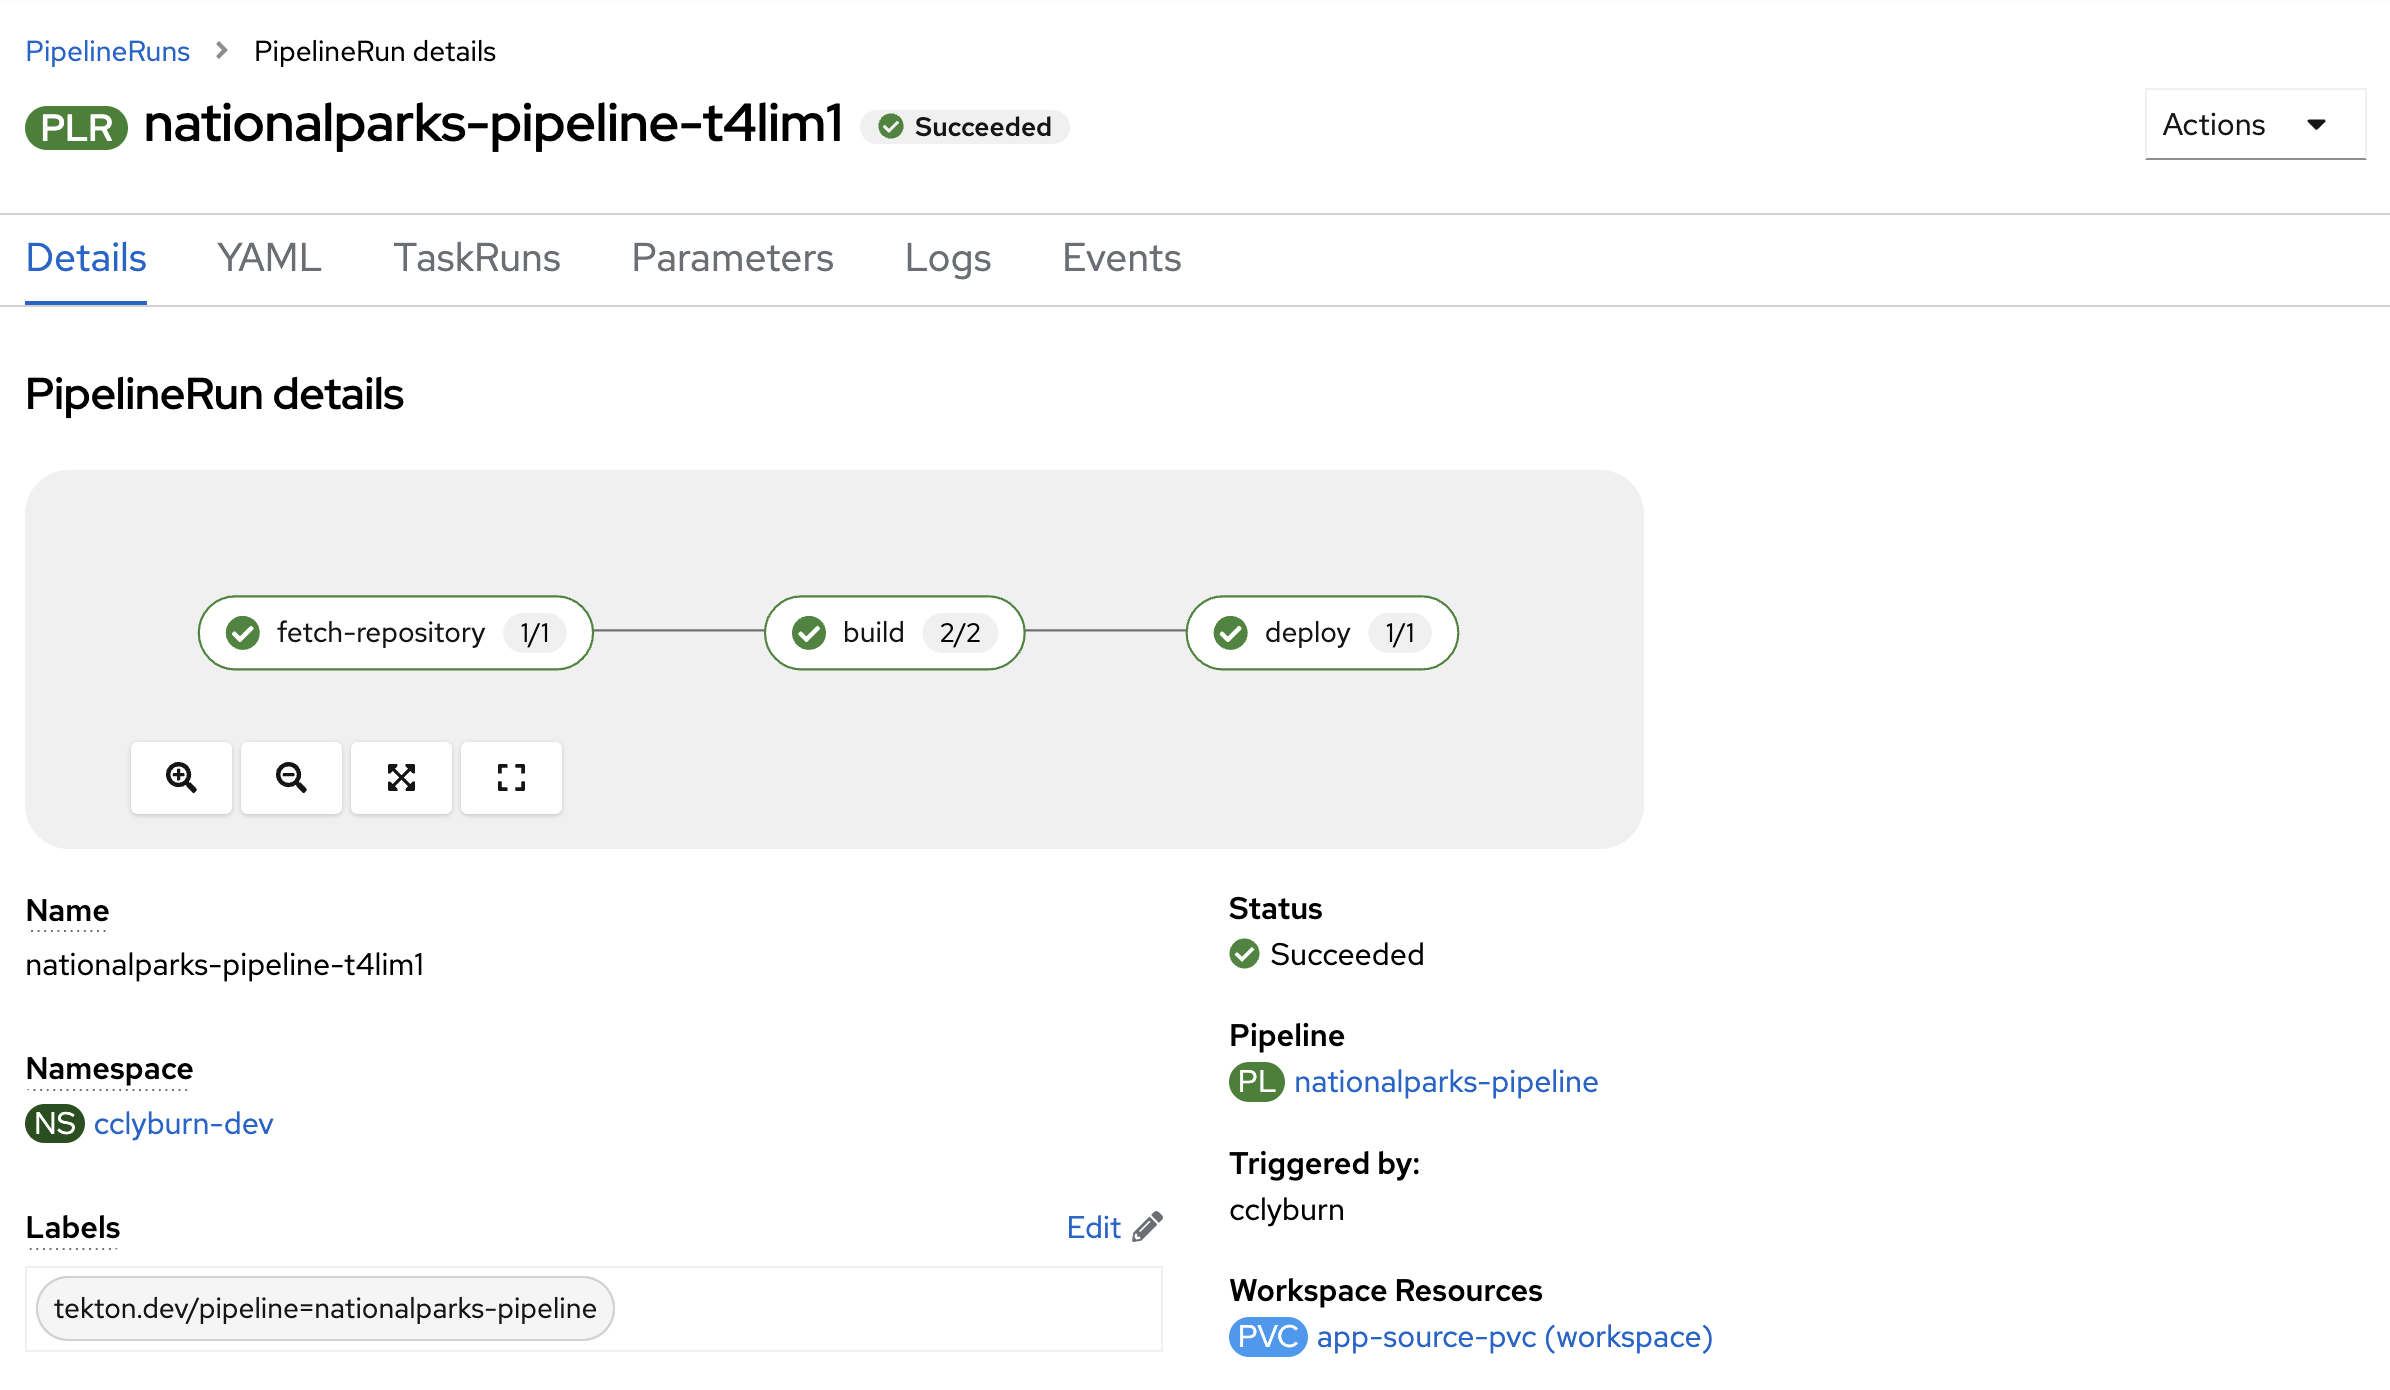Go back to PipelineRuns breadcrumb link
Image resolution: width=2390 pixels, height=1390 pixels.
[108, 51]
